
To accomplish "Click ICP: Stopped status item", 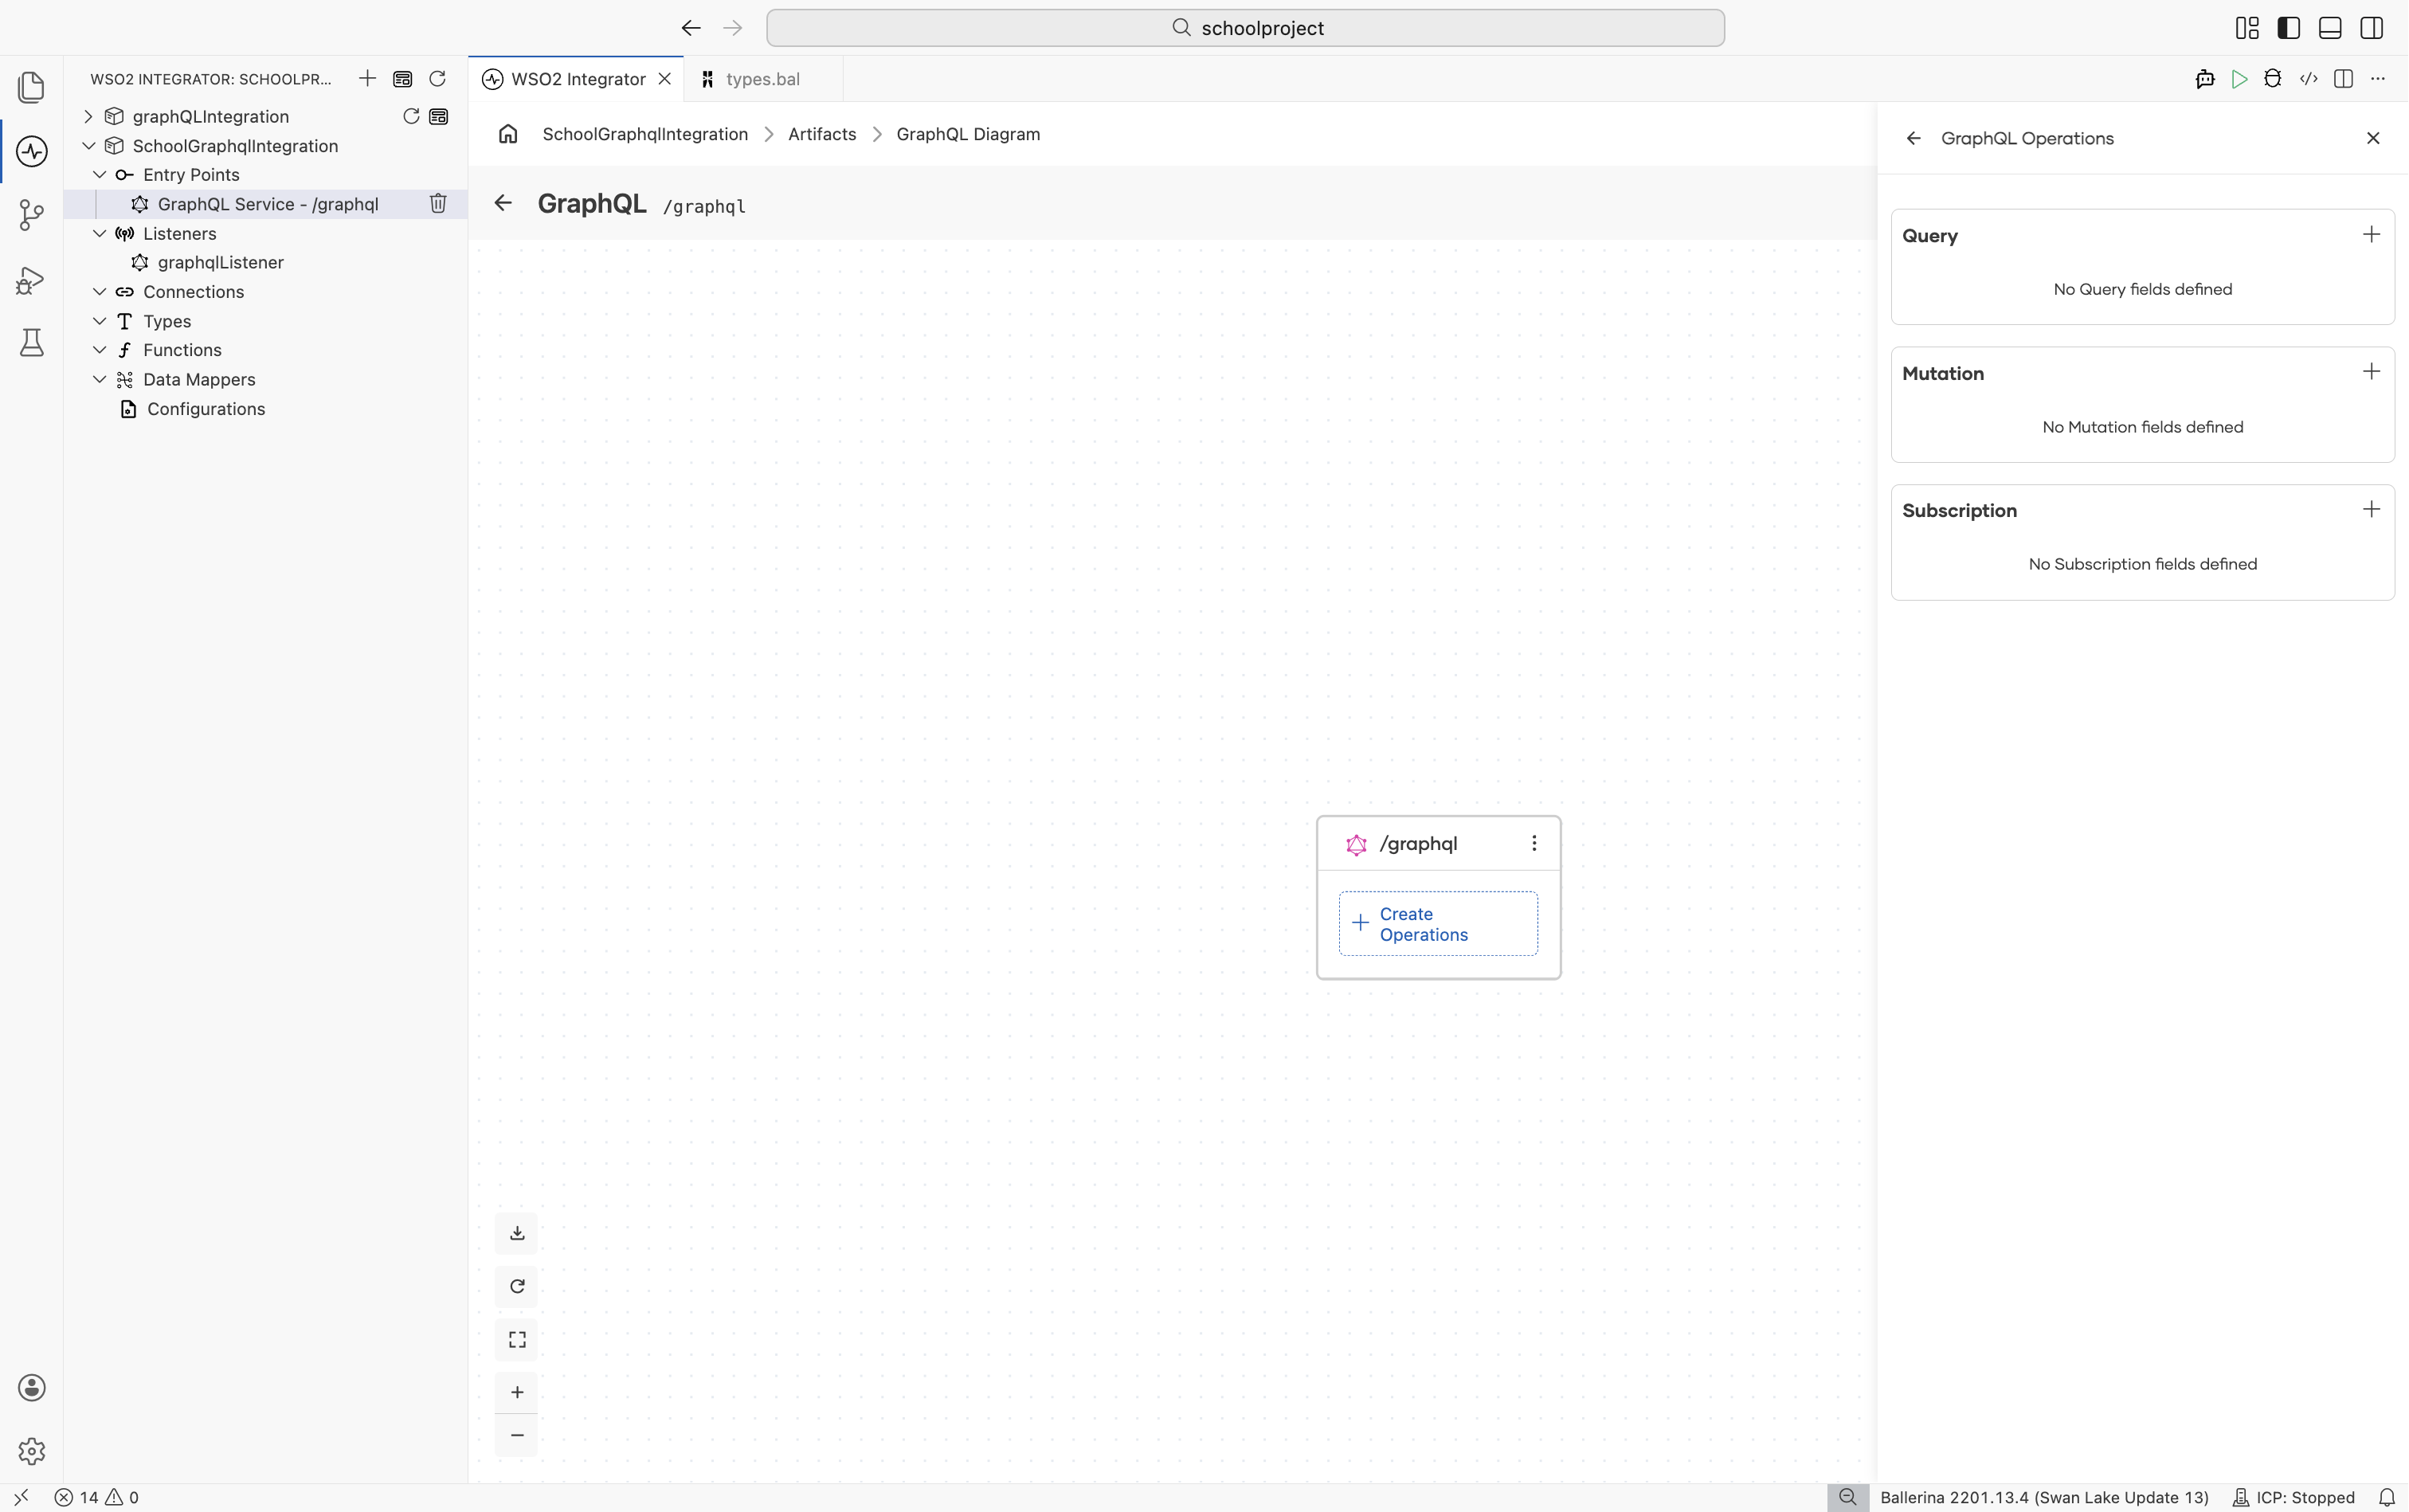I will coord(2293,1497).
